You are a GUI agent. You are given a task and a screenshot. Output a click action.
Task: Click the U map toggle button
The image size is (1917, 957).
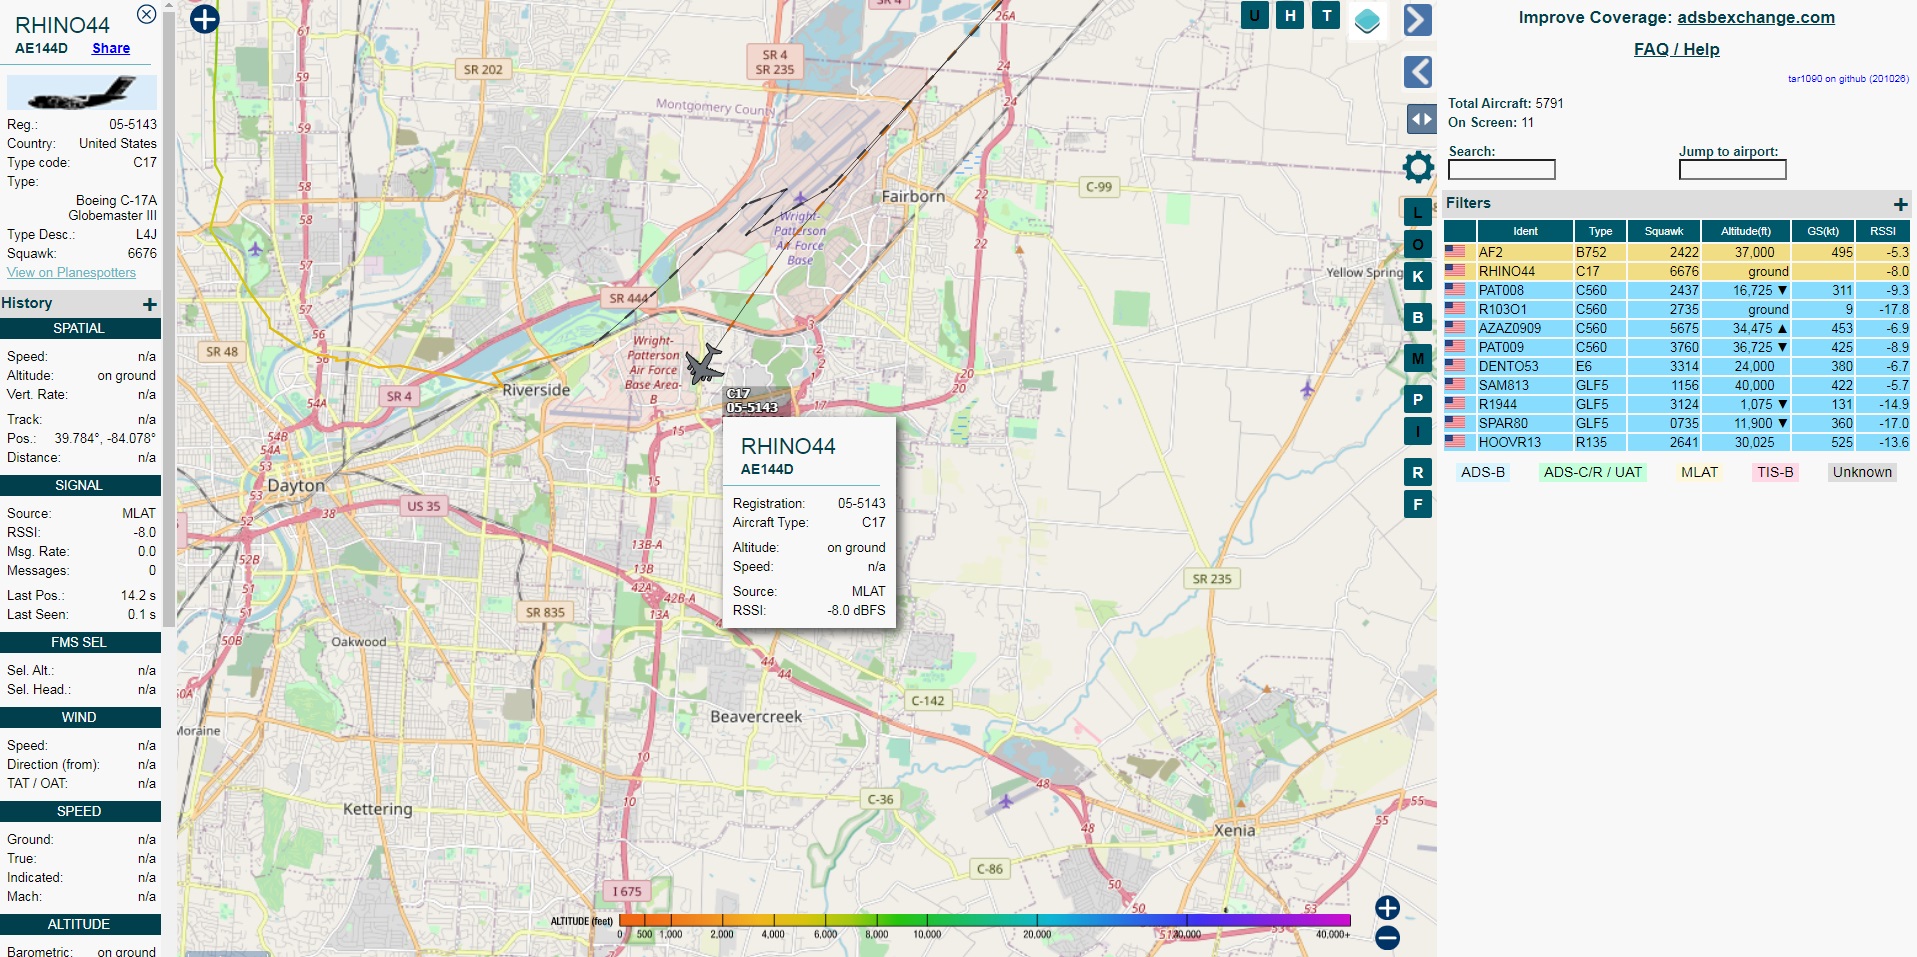1254,15
